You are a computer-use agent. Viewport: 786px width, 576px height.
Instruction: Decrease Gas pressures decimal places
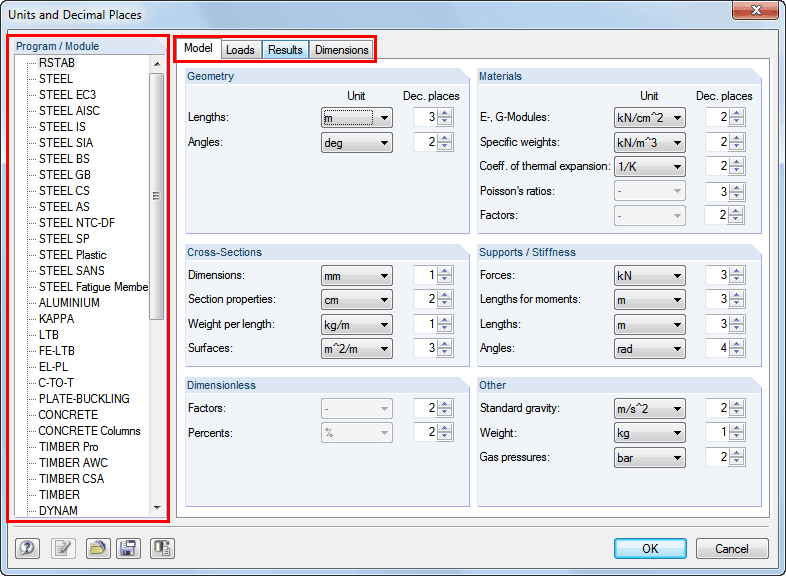(x=736, y=461)
